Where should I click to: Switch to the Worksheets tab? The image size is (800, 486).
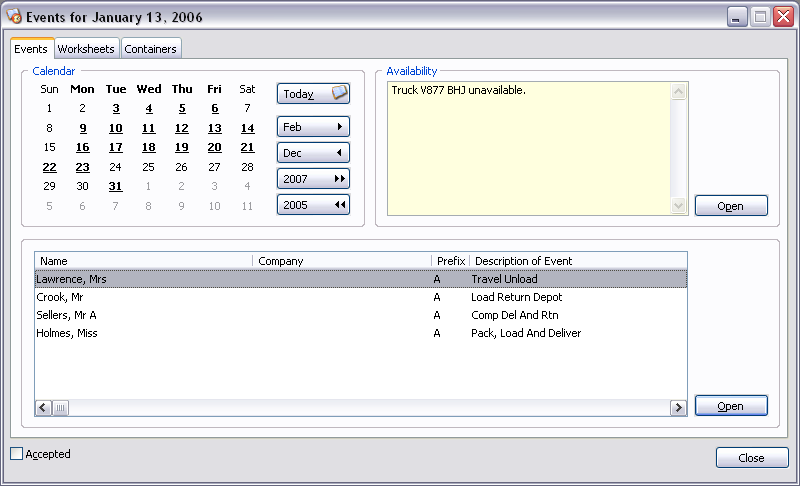pos(86,49)
